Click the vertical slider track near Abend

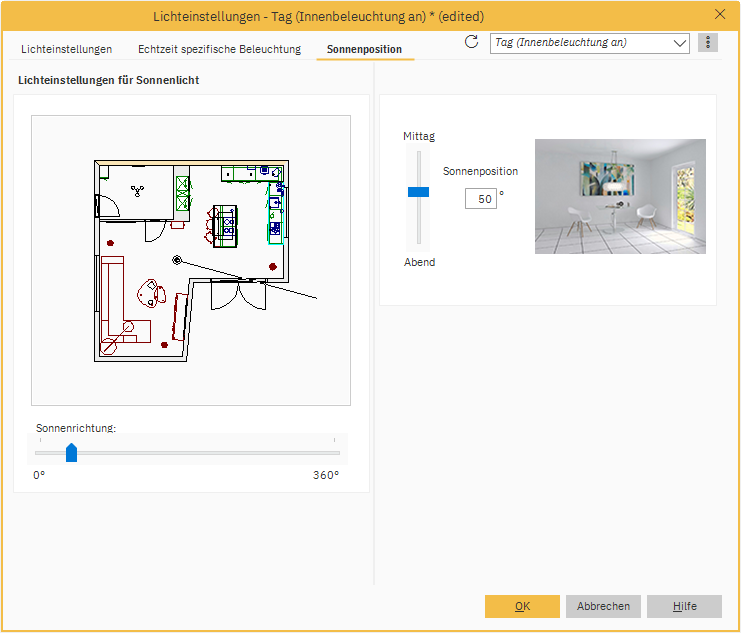pyautogui.click(x=418, y=233)
